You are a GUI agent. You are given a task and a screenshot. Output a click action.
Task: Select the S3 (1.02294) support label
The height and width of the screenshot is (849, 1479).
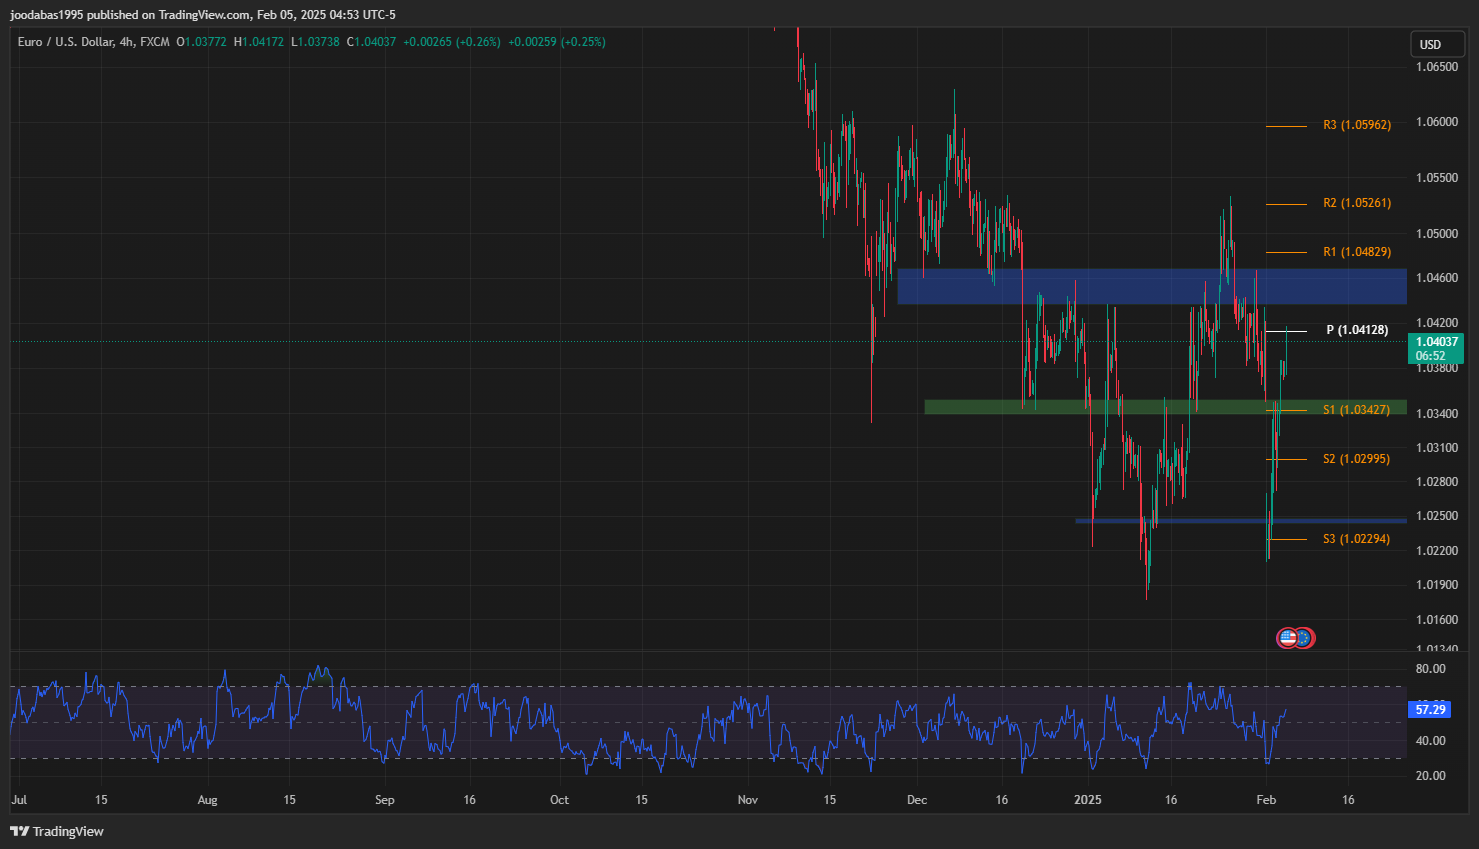pyautogui.click(x=1356, y=539)
